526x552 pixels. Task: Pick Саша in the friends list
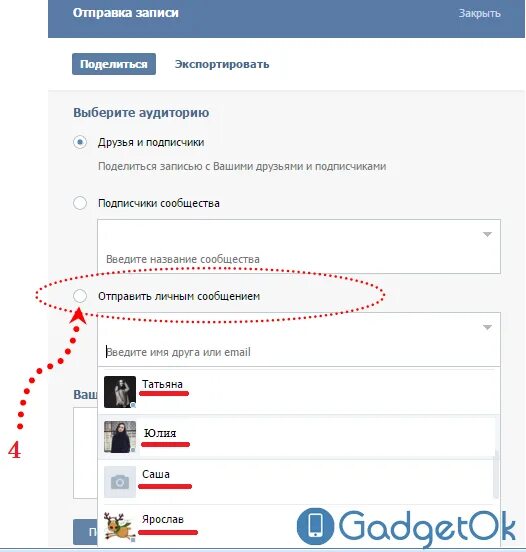[x=299, y=482]
